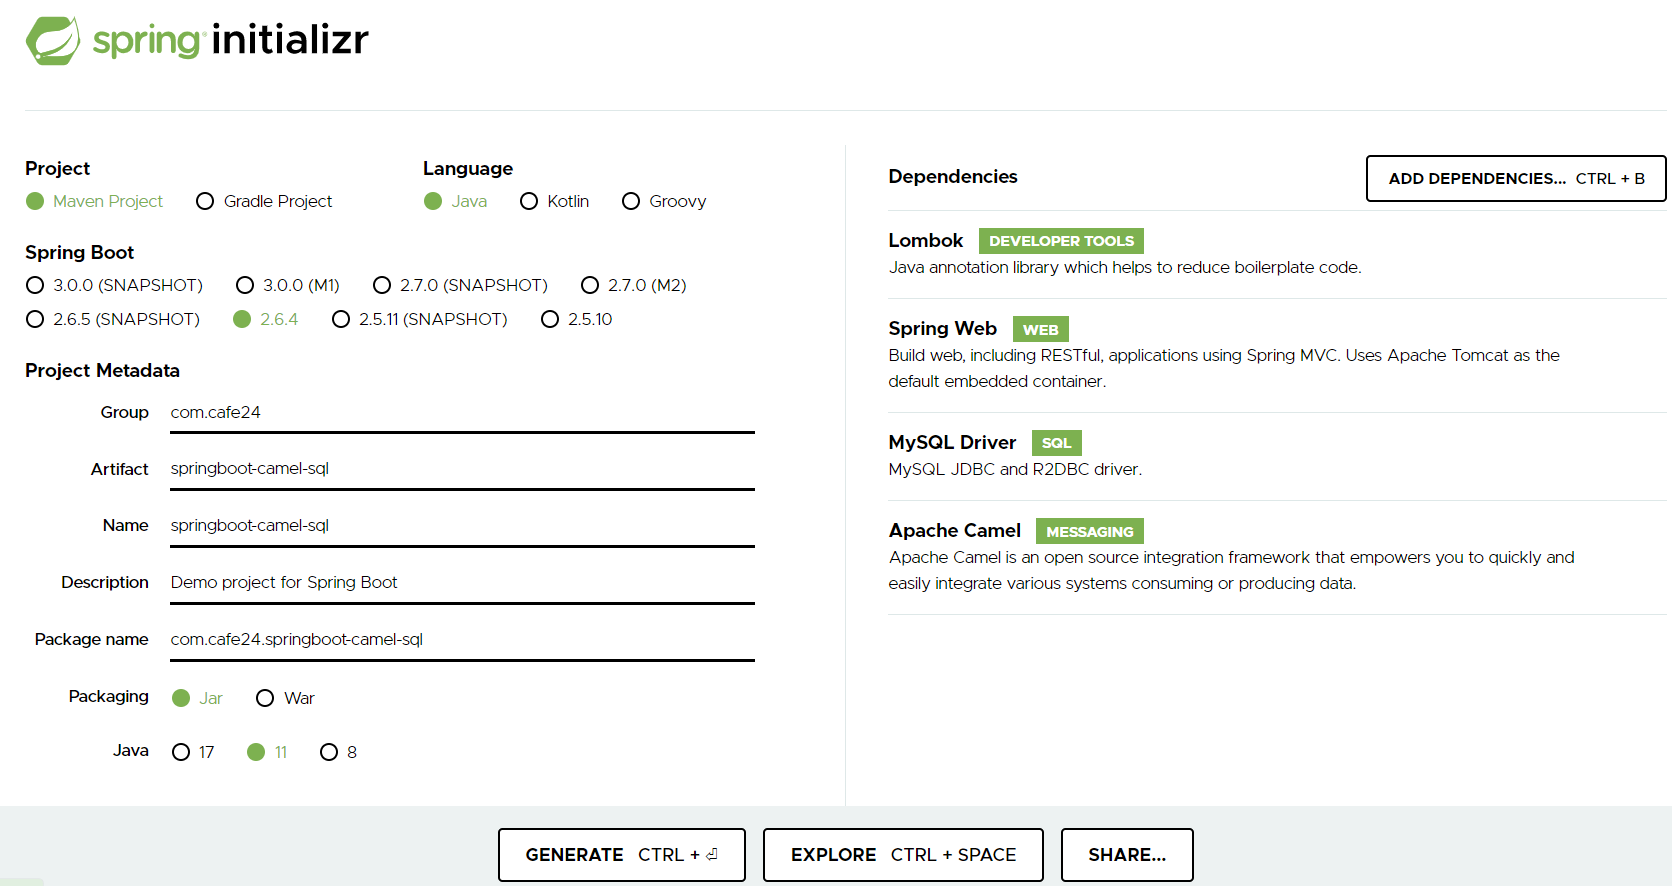Choose Groovy language radio button
The width and height of the screenshot is (1672, 886).
click(664, 201)
